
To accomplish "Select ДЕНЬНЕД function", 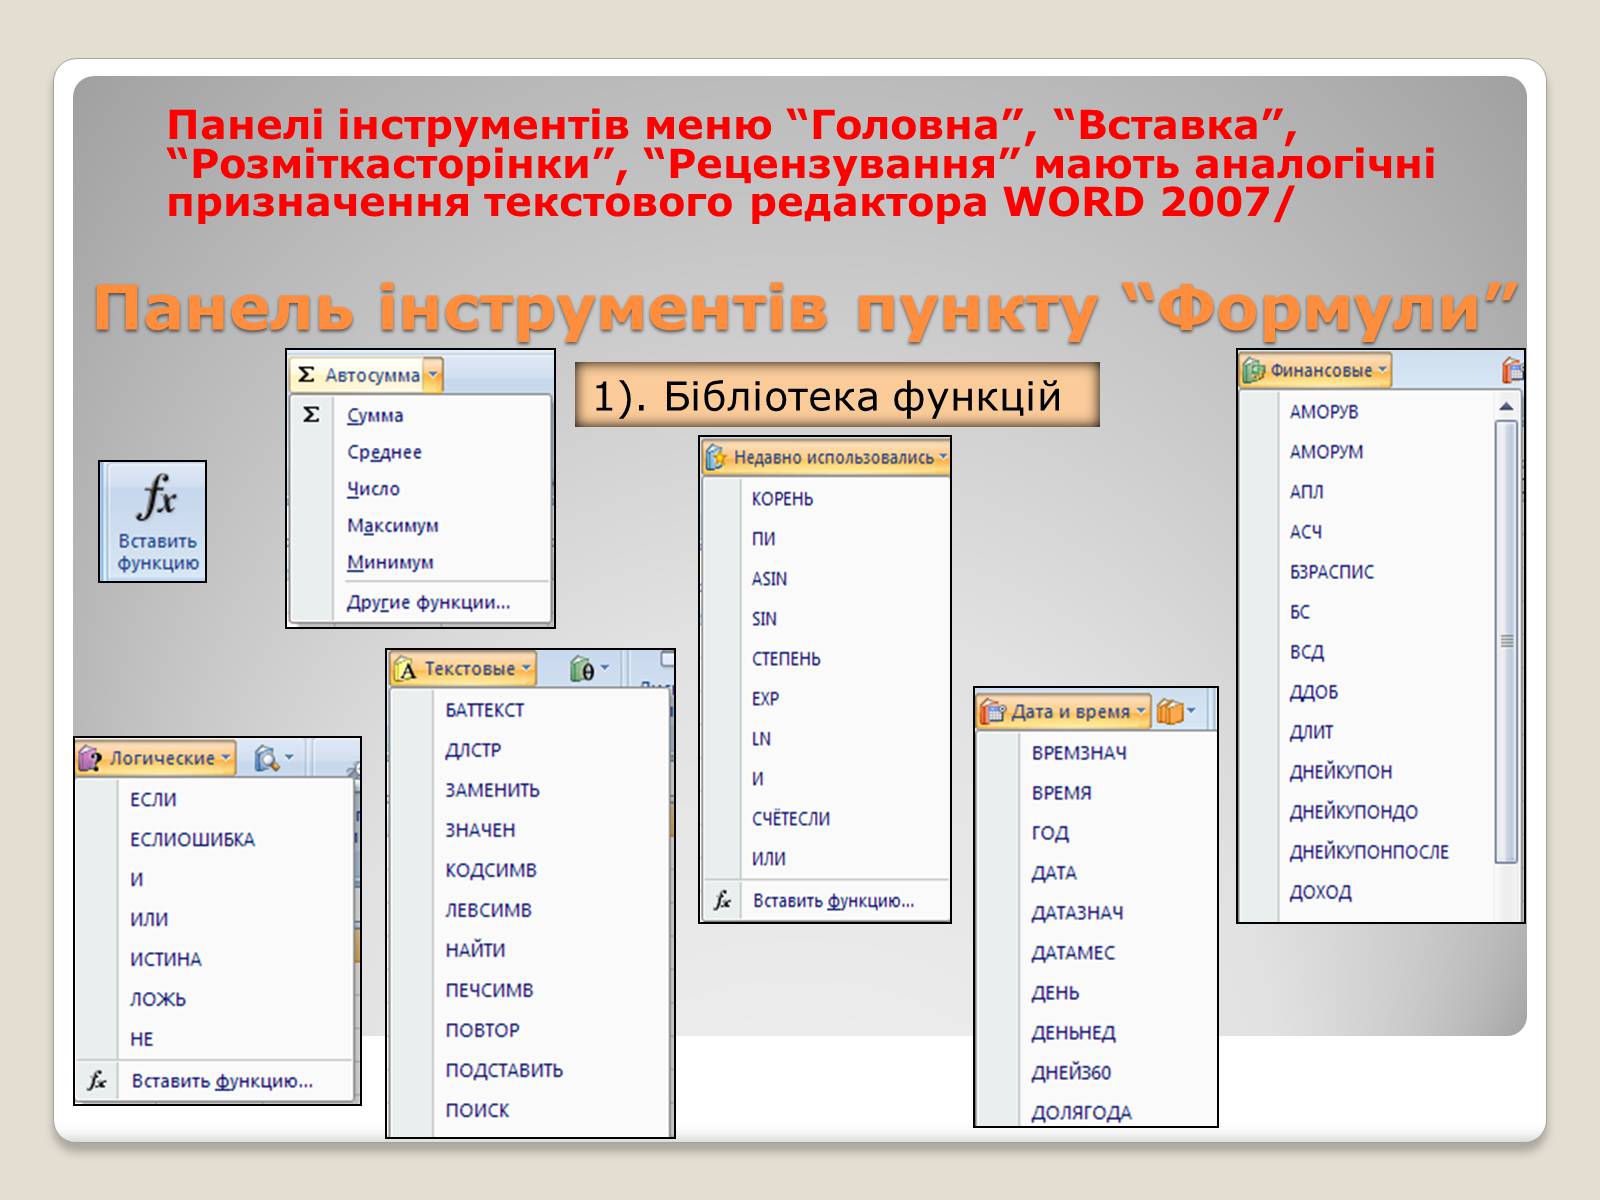I will pos(1073,1033).
